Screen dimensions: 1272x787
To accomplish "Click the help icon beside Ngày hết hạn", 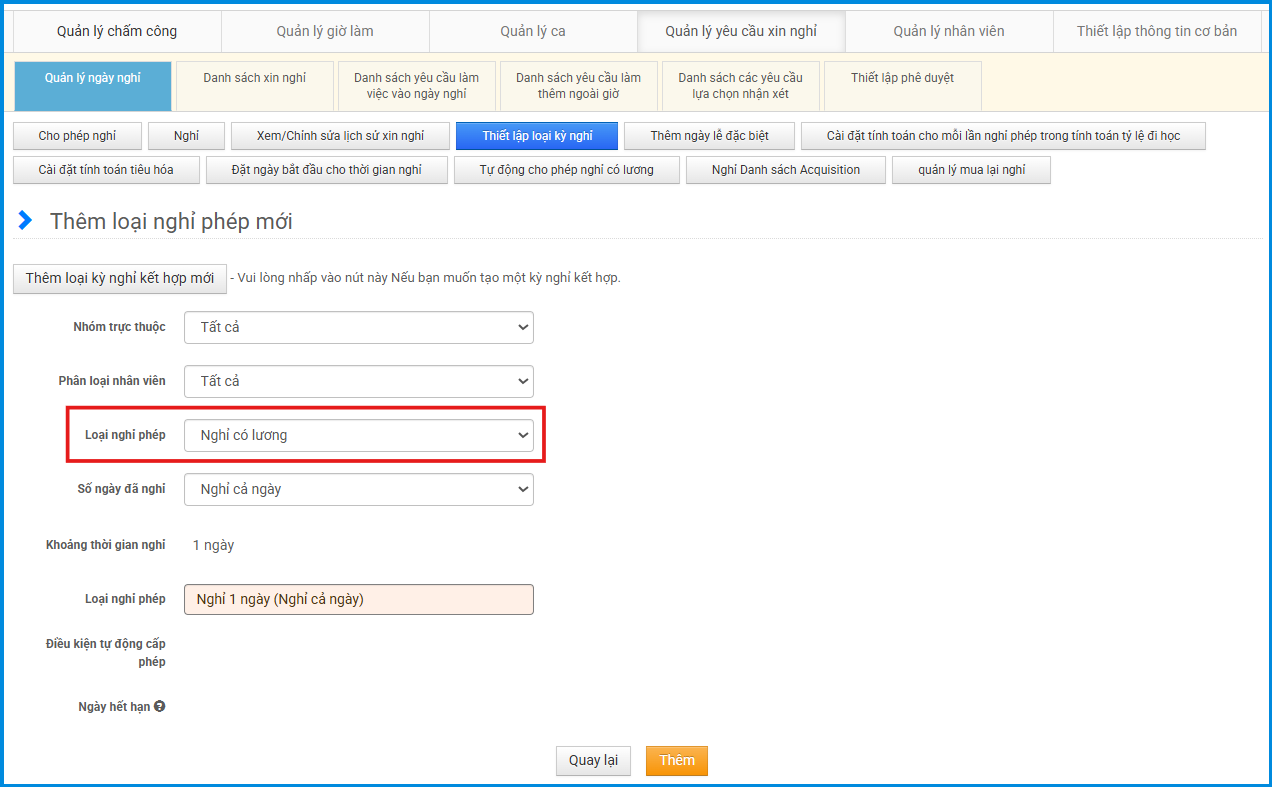I will 160,707.
